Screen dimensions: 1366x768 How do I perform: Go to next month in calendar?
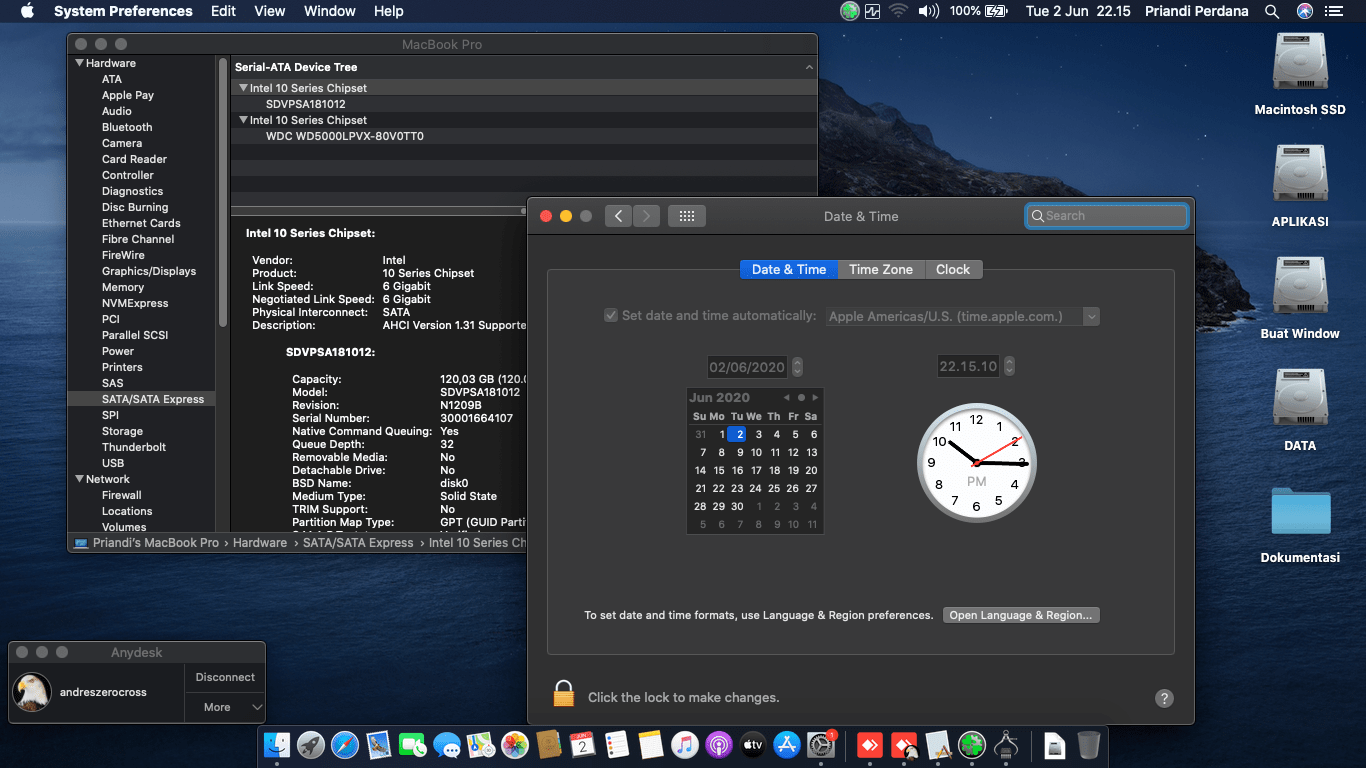coord(815,398)
